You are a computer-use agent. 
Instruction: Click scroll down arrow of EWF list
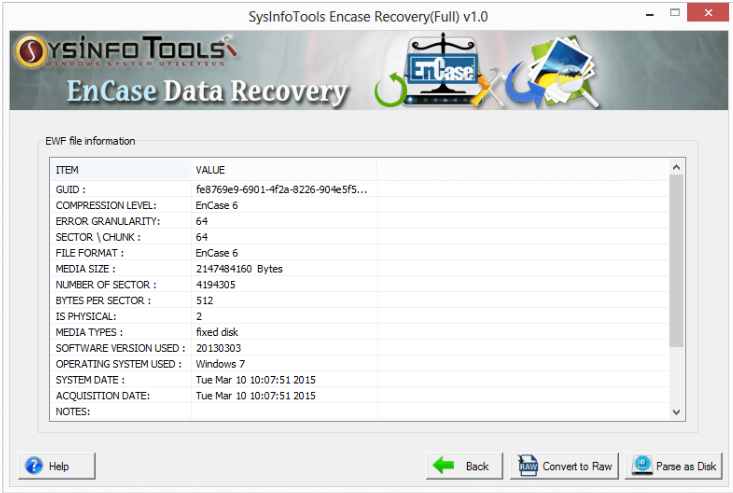[x=676, y=412]
